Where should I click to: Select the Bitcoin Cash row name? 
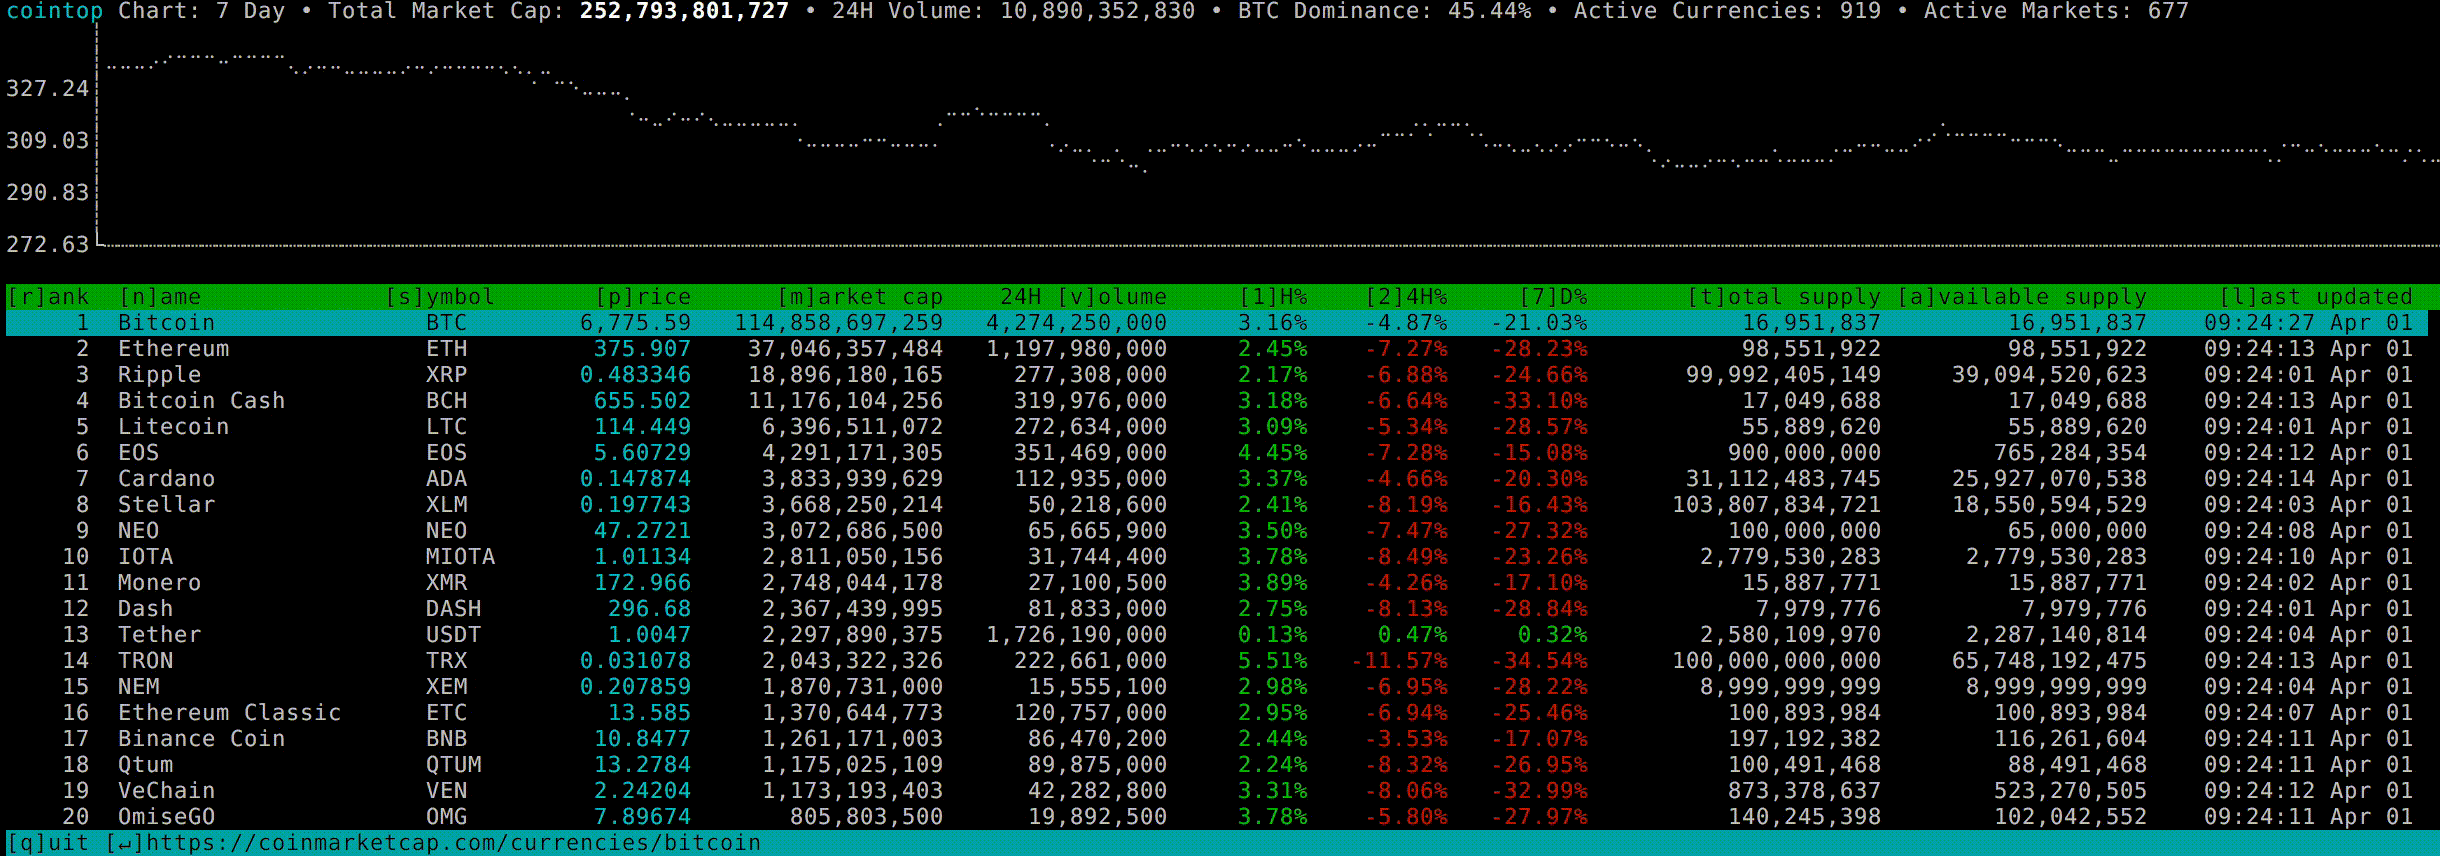[x=202, y=401]
